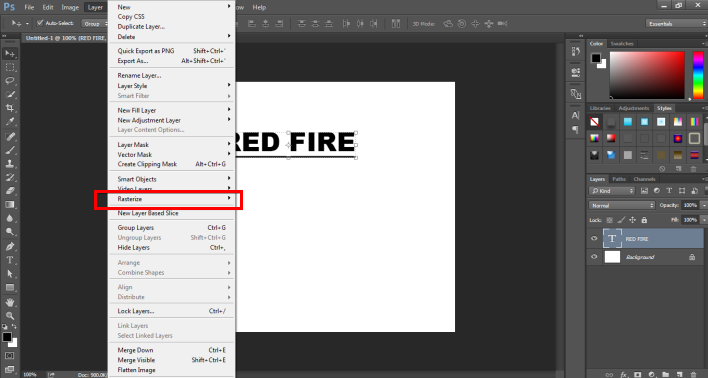The width and height of the screenshot is (708, 378).
Task: Open the History panel icon
Action: 575,51
